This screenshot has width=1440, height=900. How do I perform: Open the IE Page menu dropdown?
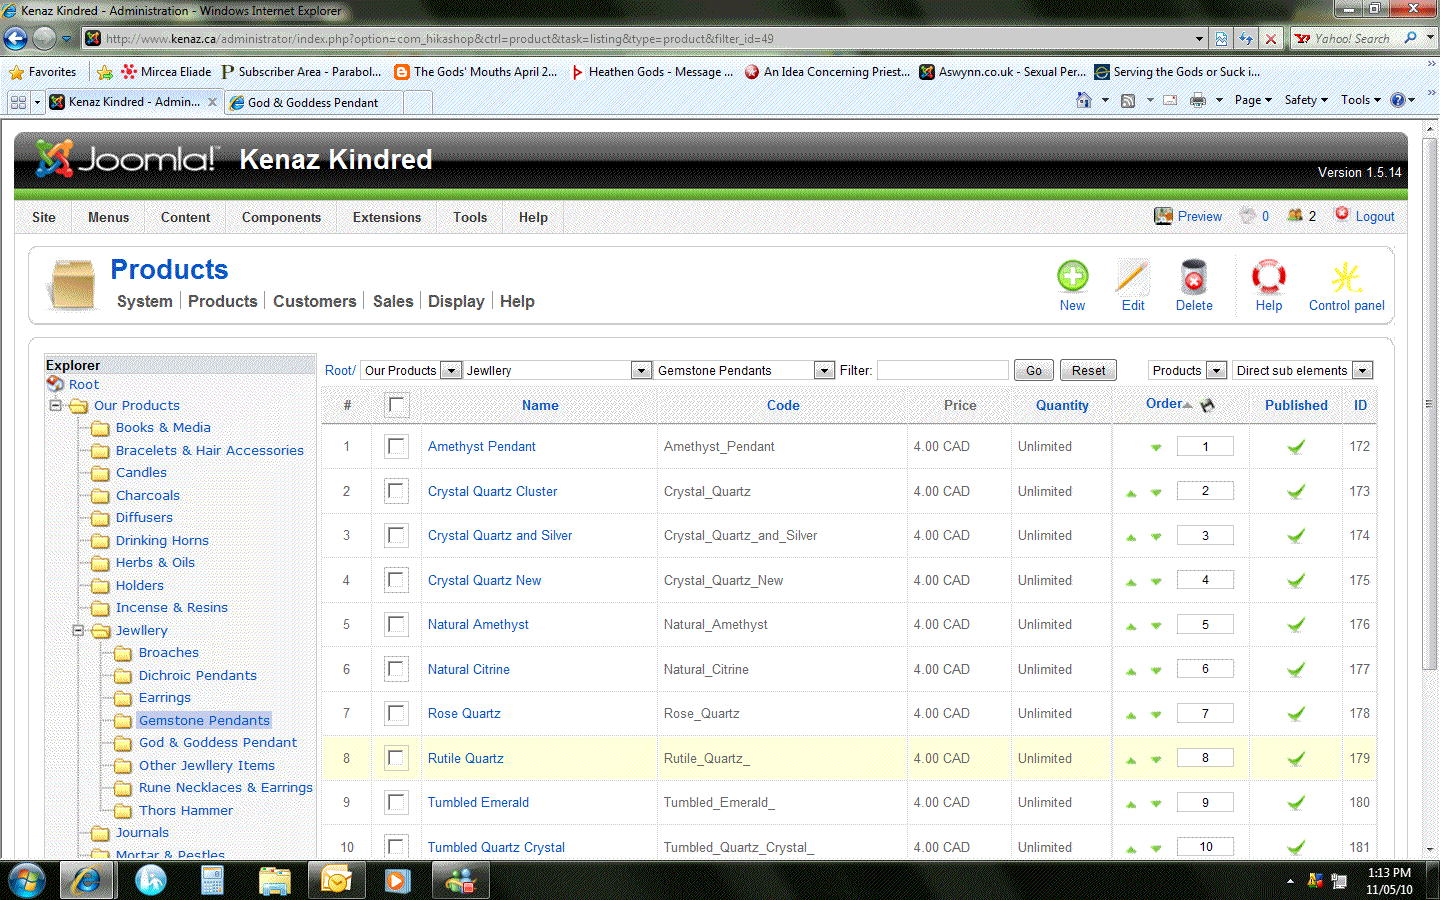[1253, 100]
